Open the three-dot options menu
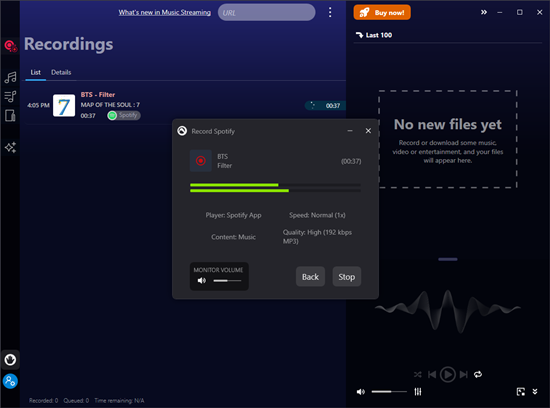 (330, 12)
